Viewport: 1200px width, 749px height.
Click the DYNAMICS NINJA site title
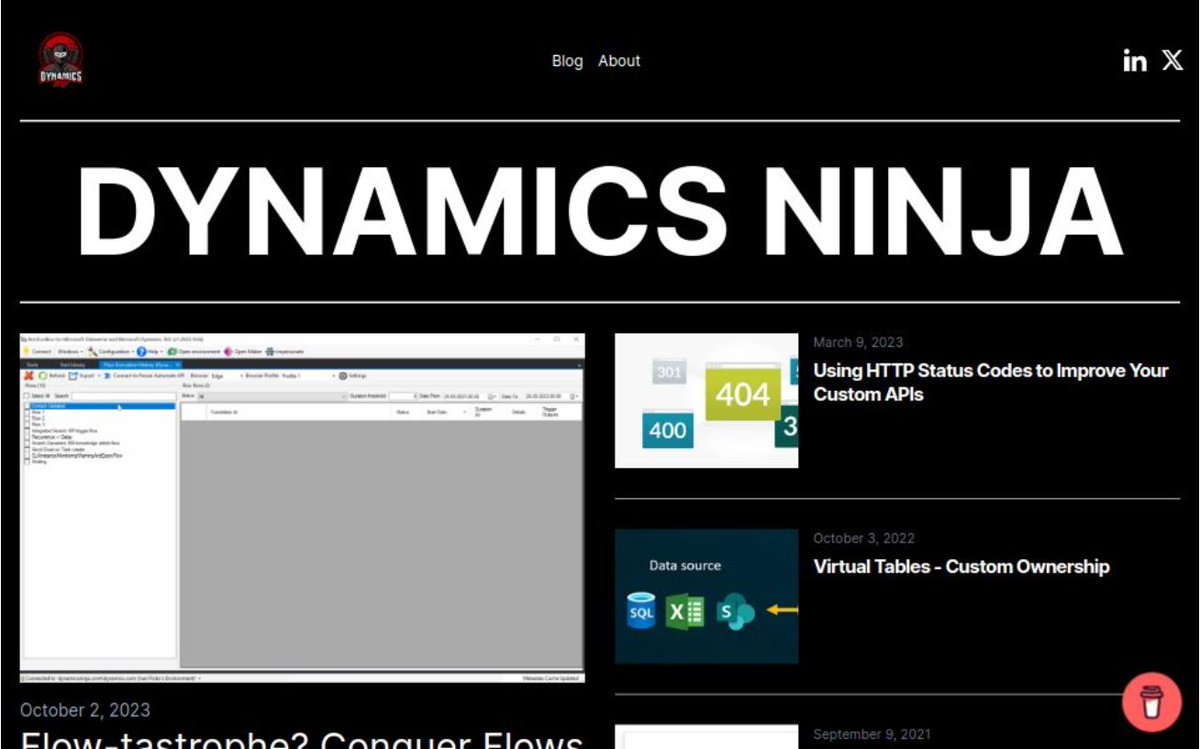click(x=600, y=211)
